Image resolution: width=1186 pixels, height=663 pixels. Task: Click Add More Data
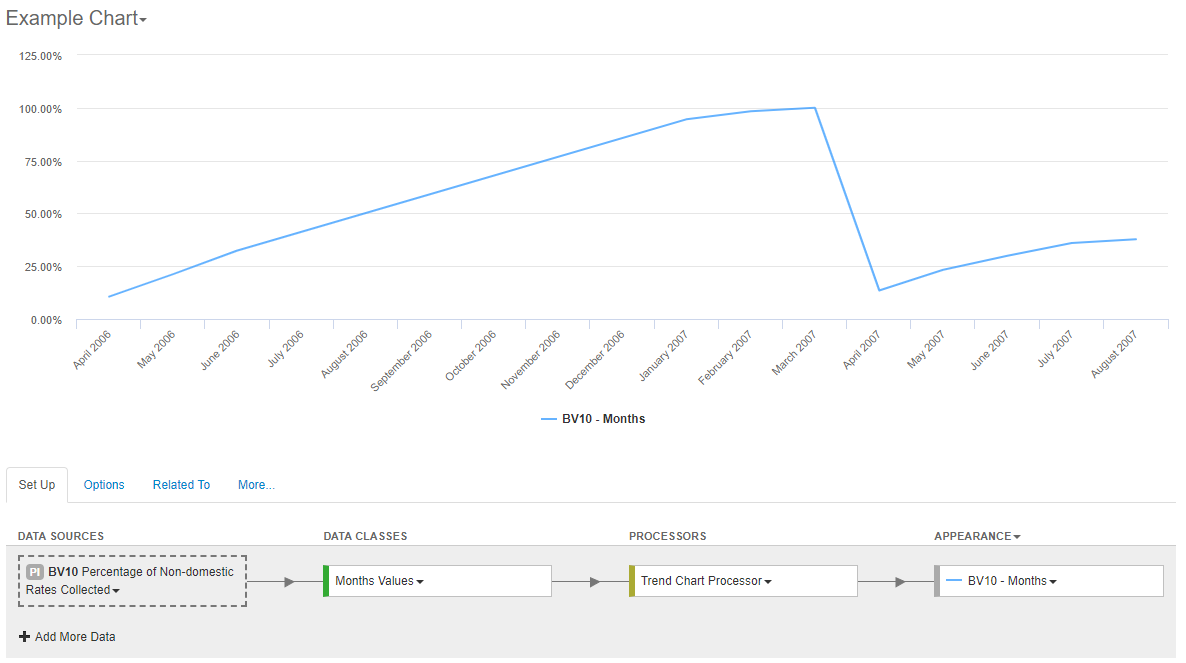pos(75,637)
